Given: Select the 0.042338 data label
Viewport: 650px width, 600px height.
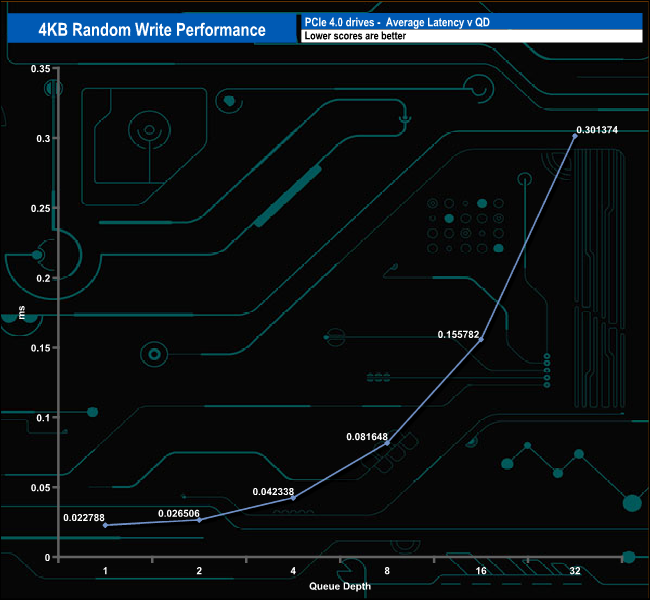Looking at the screenshot, I should (273, 491).
